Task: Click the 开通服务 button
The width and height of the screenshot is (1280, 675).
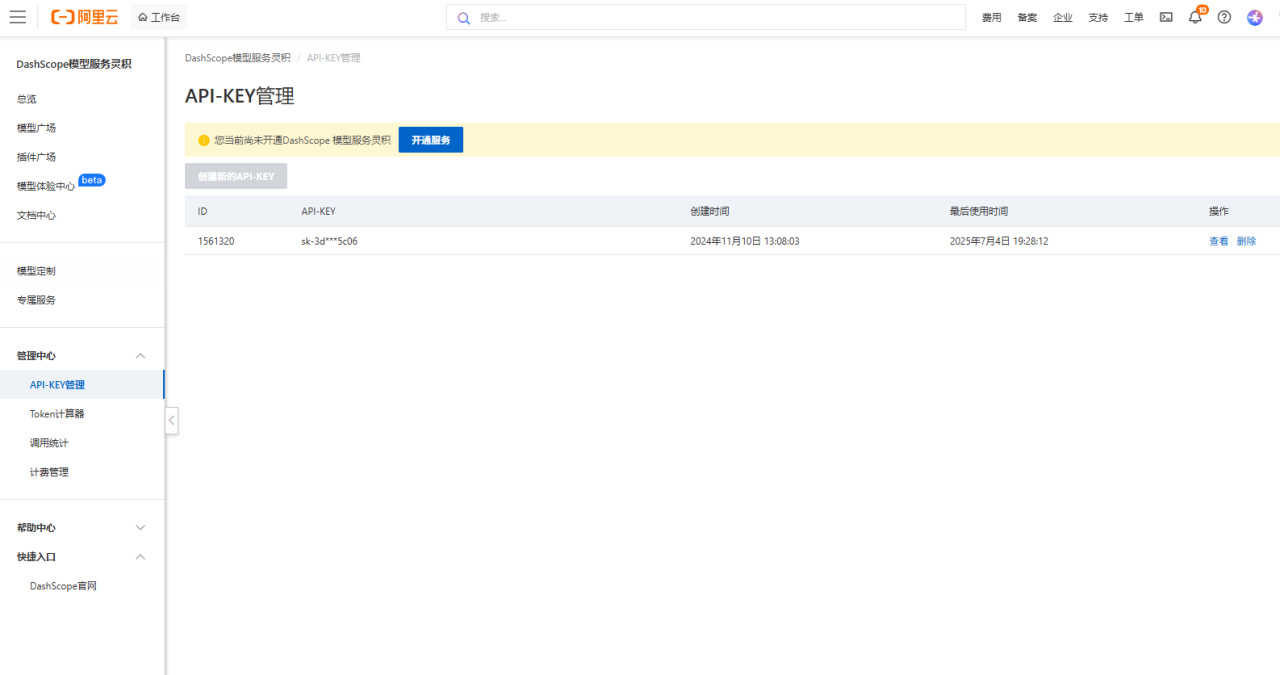Action: click(431, 140)
